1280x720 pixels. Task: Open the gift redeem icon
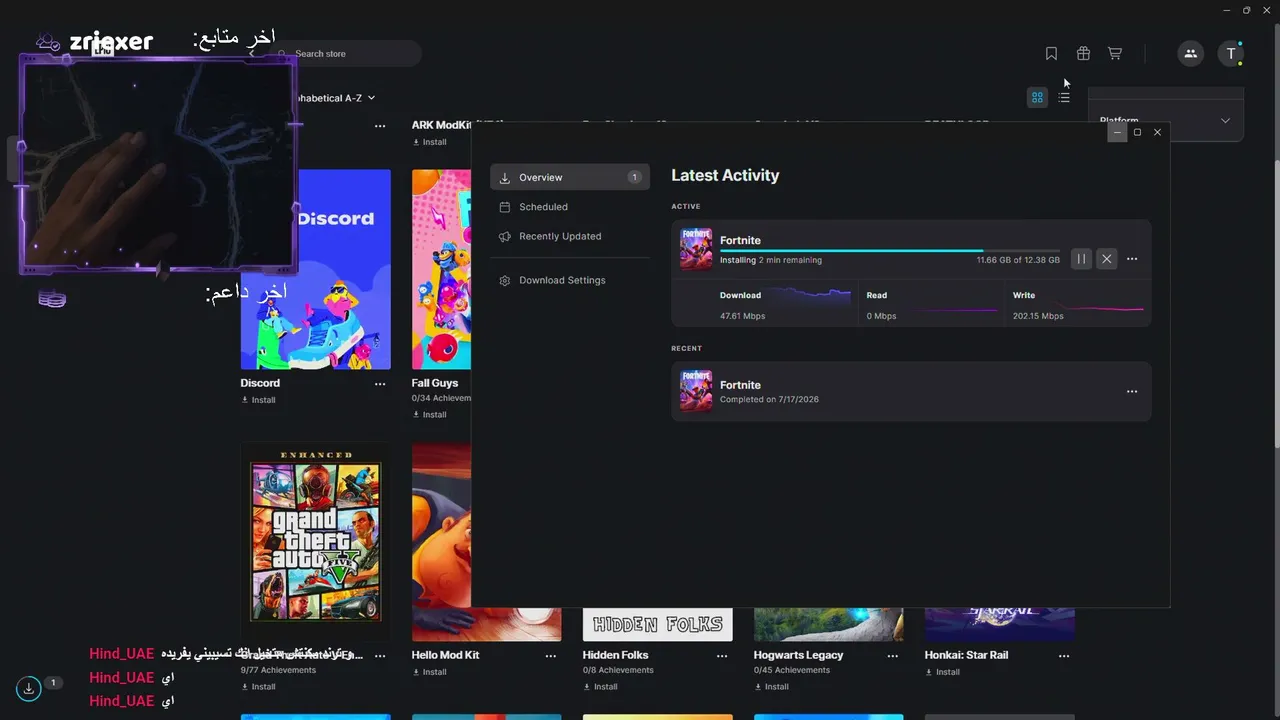[x=1083, y=54]
